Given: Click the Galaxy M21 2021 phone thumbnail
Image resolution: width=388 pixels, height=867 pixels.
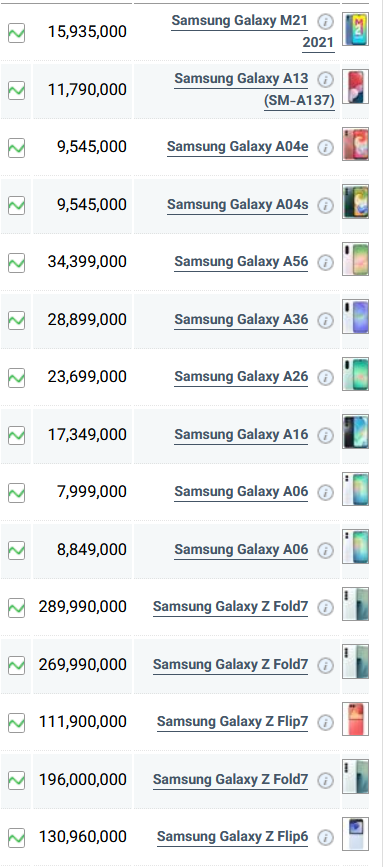Looking at the screenshot, I should click(355, 29).
